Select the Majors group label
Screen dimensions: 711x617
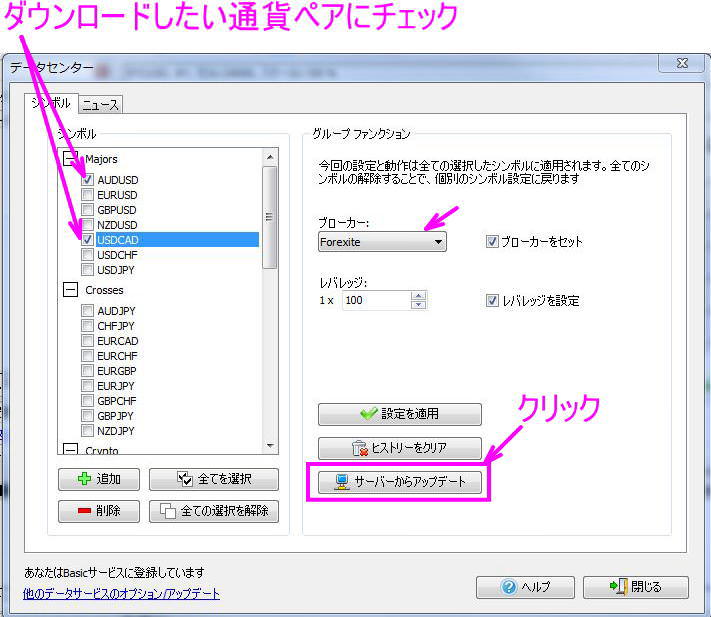pos(101,159)
